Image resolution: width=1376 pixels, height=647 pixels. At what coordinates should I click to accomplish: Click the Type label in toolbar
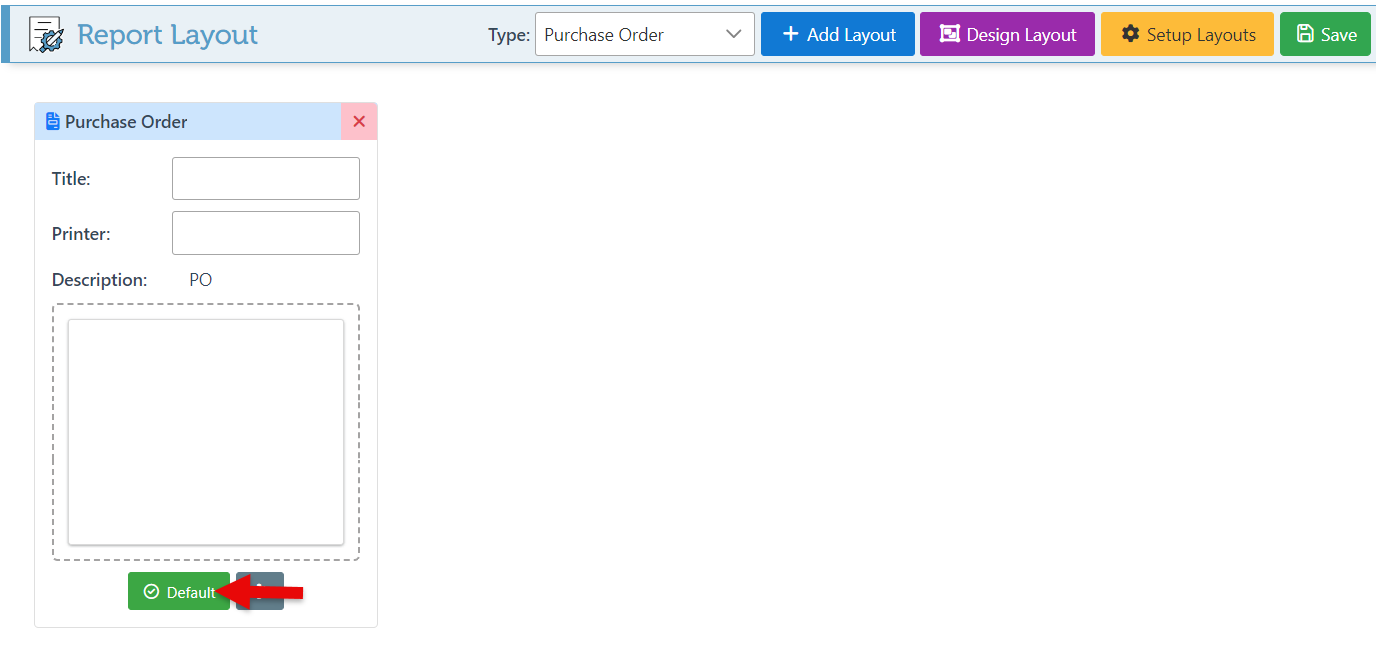point(508,35)
